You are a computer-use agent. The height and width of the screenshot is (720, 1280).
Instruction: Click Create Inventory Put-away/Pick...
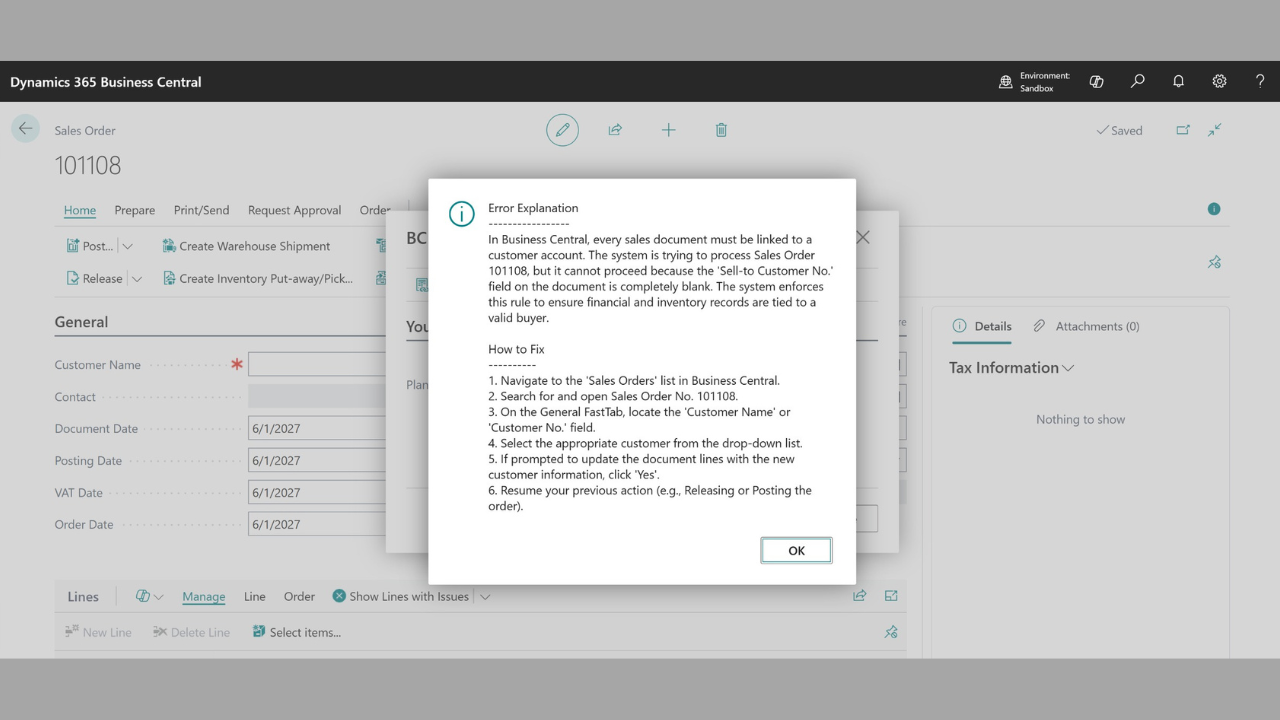pos(257,279)
